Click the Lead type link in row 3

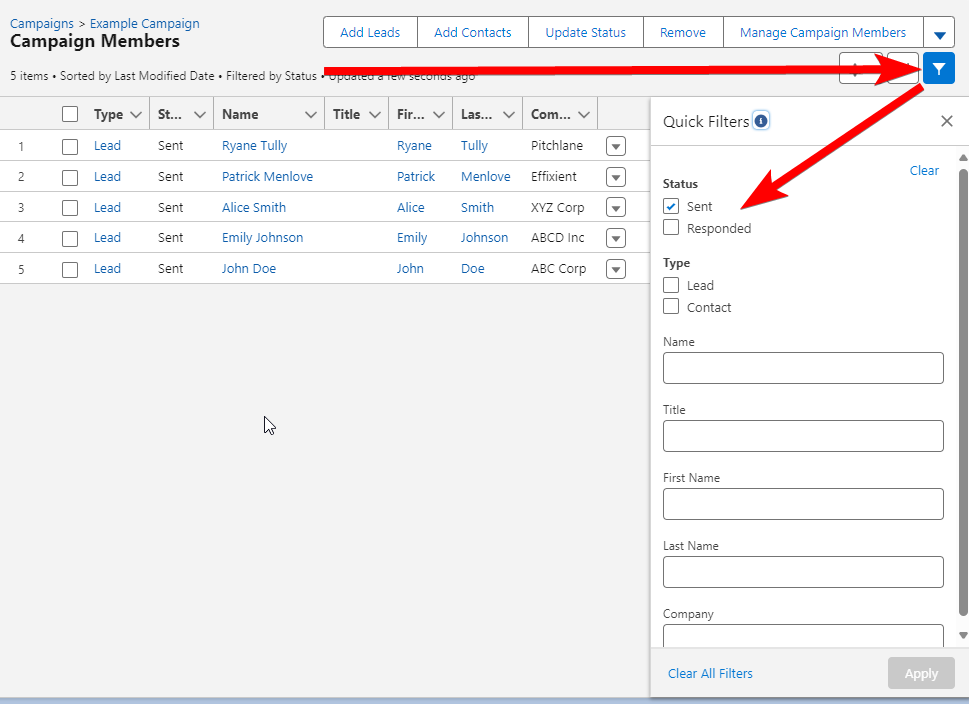tap(107, 208)
